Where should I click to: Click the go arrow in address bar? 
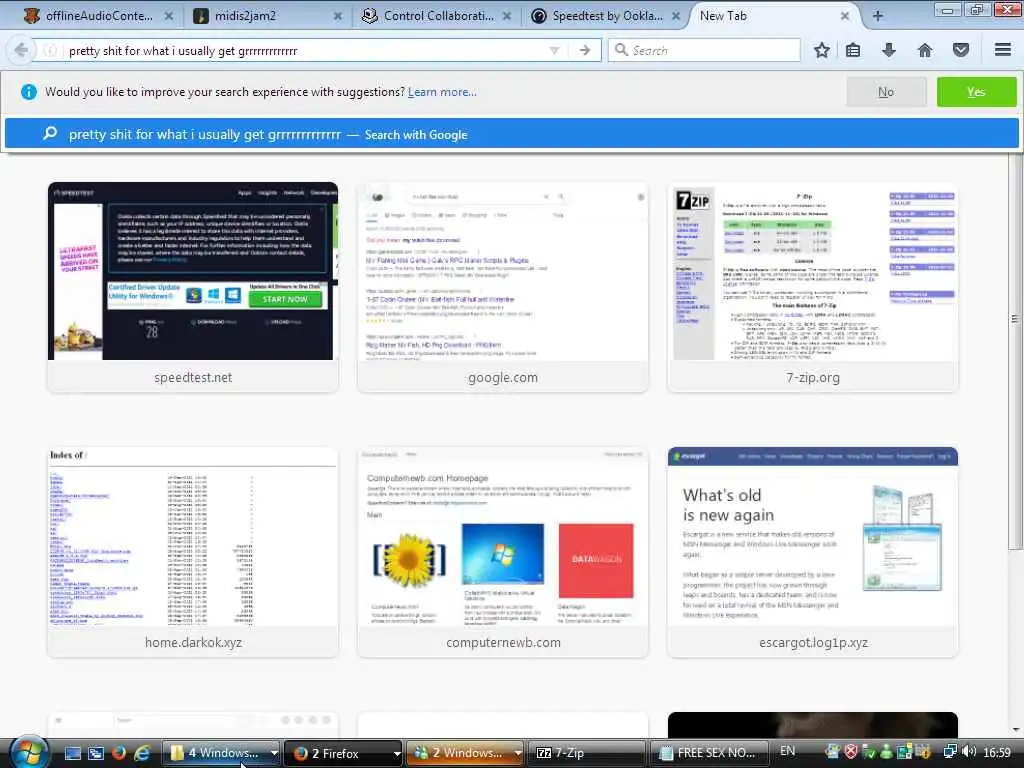(x=585, y=50)
